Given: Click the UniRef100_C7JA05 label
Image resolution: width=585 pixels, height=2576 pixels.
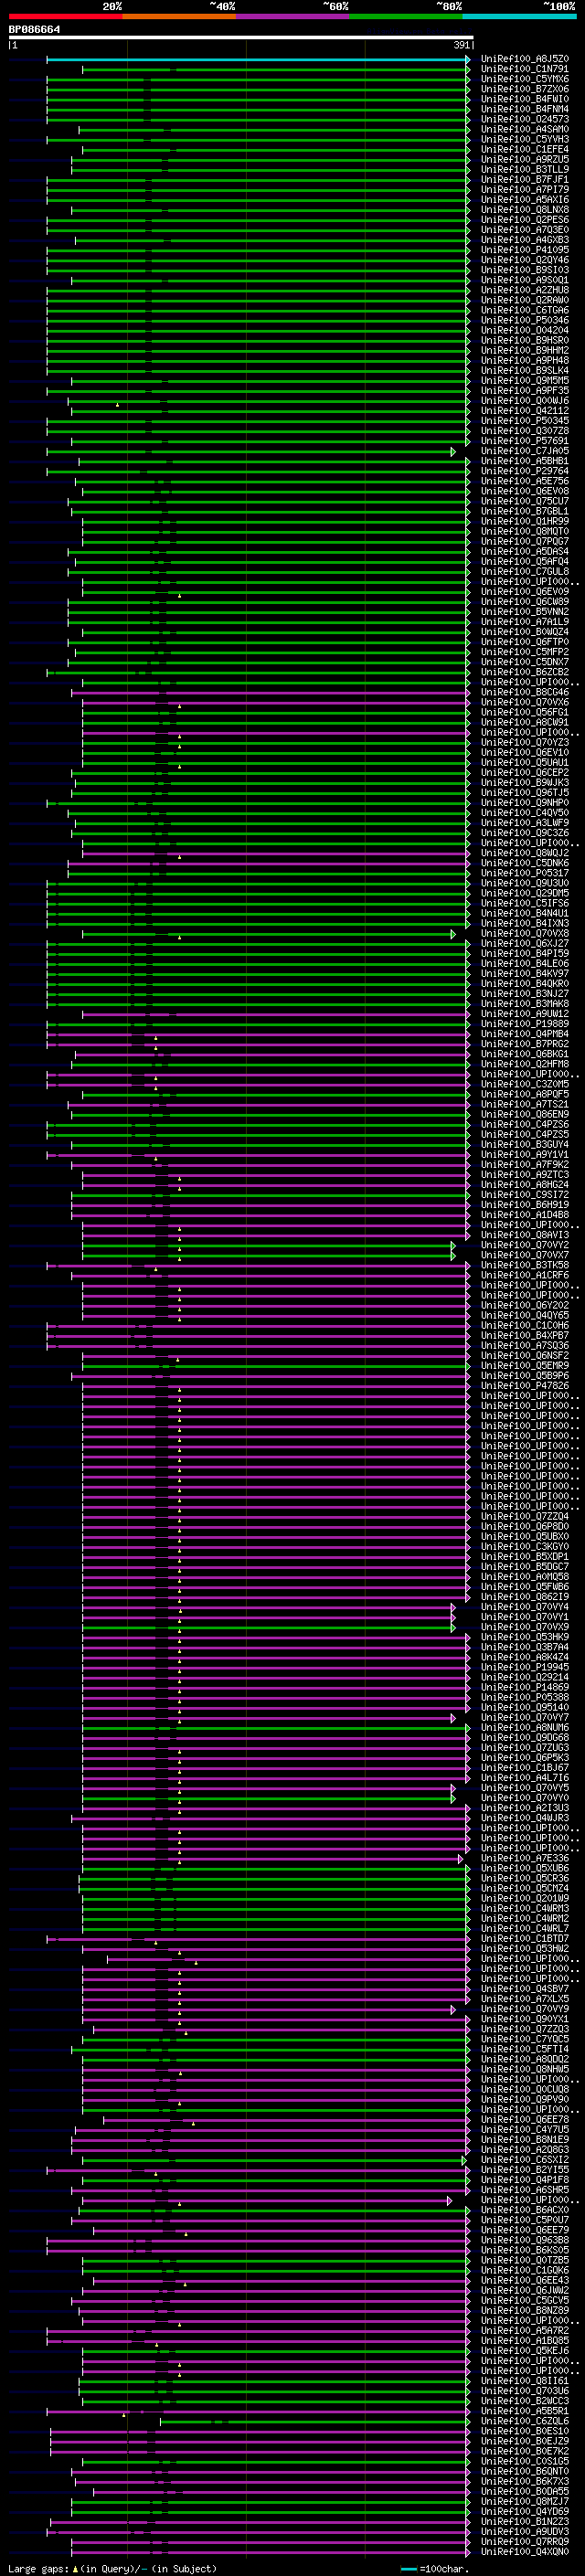Looking at the screenshot, I should [x=525, y=451].
